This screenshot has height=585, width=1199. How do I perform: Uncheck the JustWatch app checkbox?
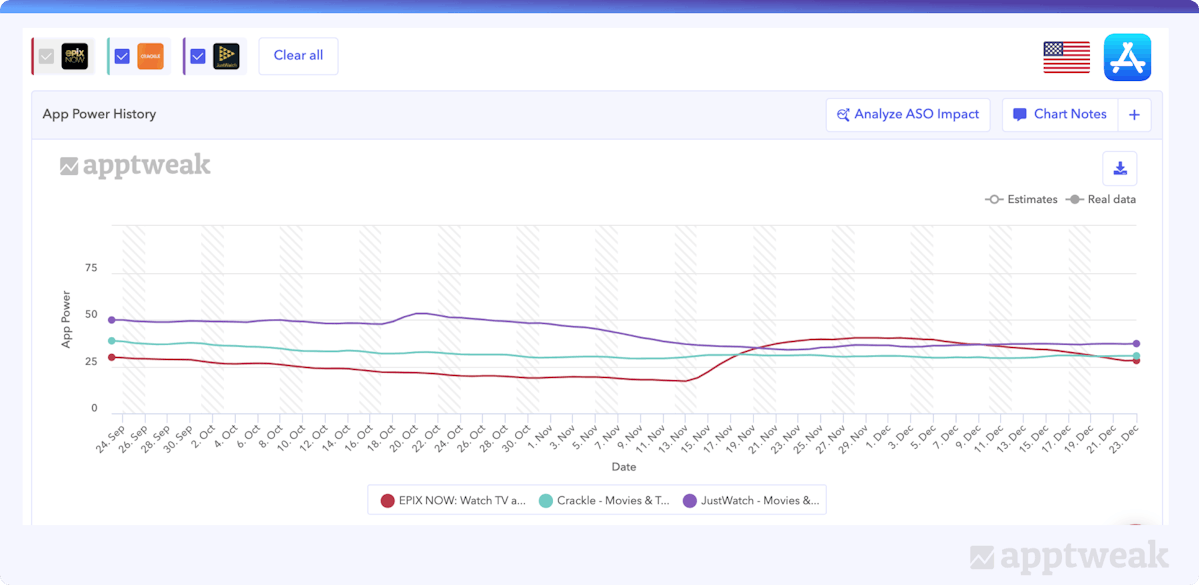coord(198,57)
